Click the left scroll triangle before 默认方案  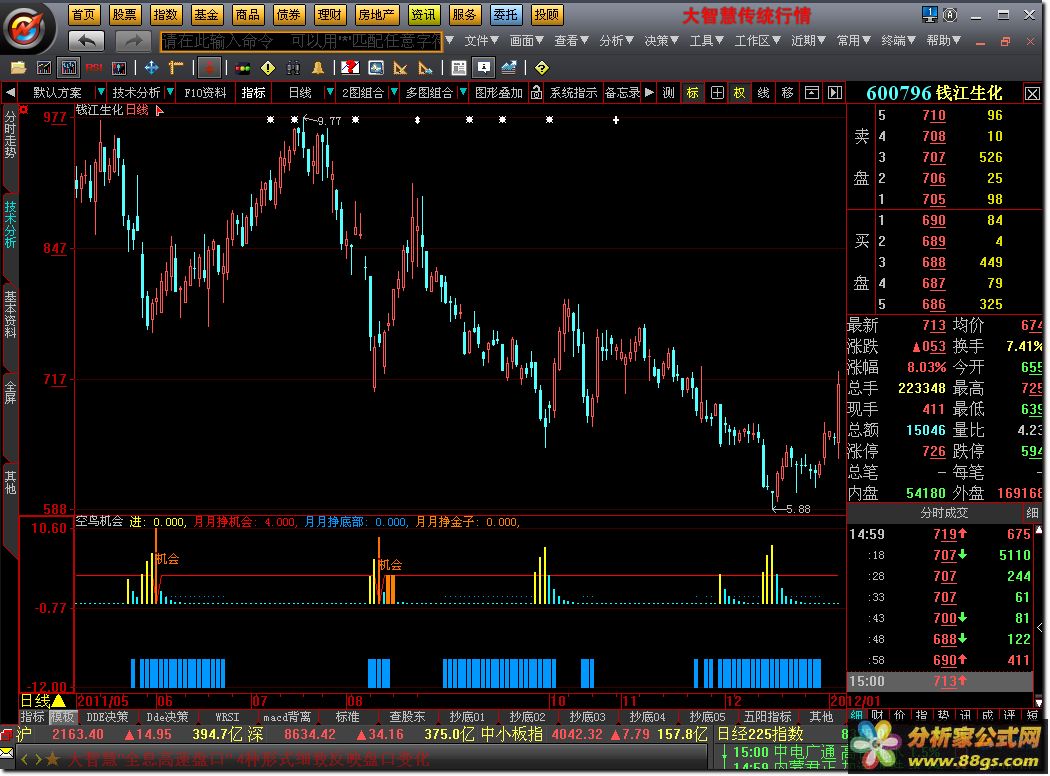pyautogui.click(x=10, y=92)
